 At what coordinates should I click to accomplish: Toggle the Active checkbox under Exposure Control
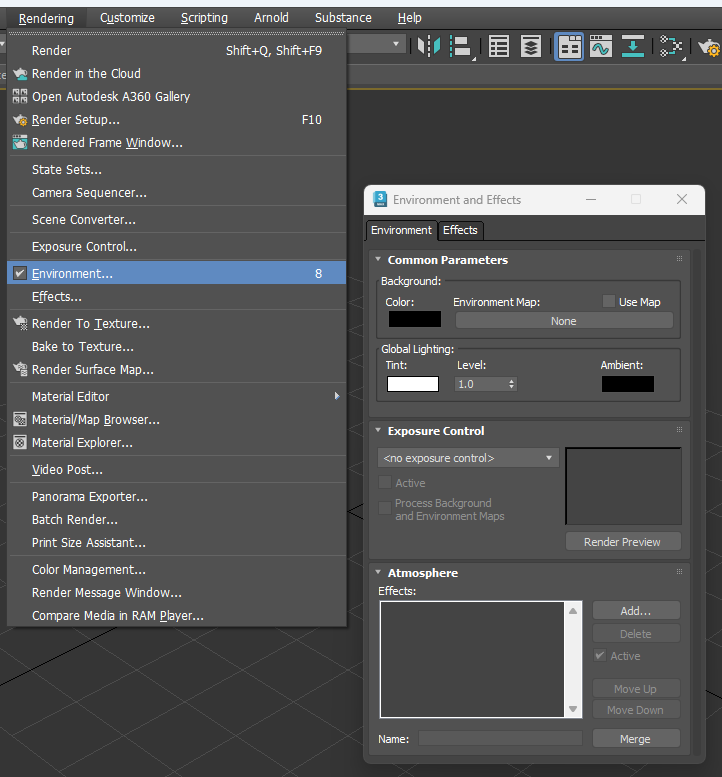385,482
